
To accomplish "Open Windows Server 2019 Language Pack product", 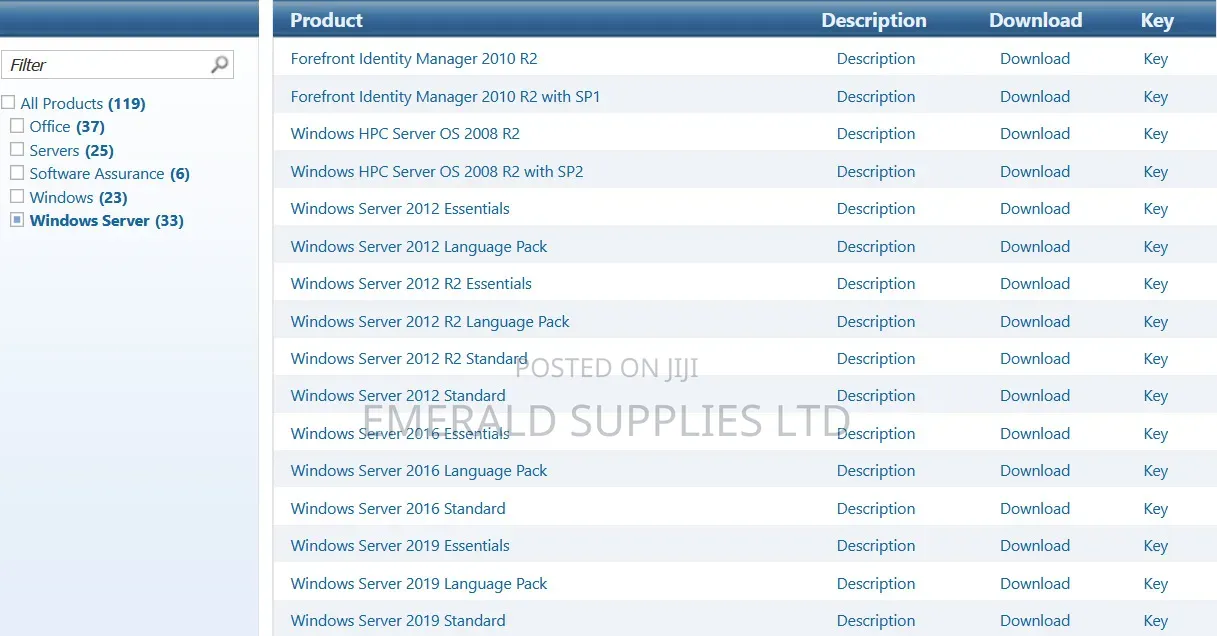I will pos(419,584).
